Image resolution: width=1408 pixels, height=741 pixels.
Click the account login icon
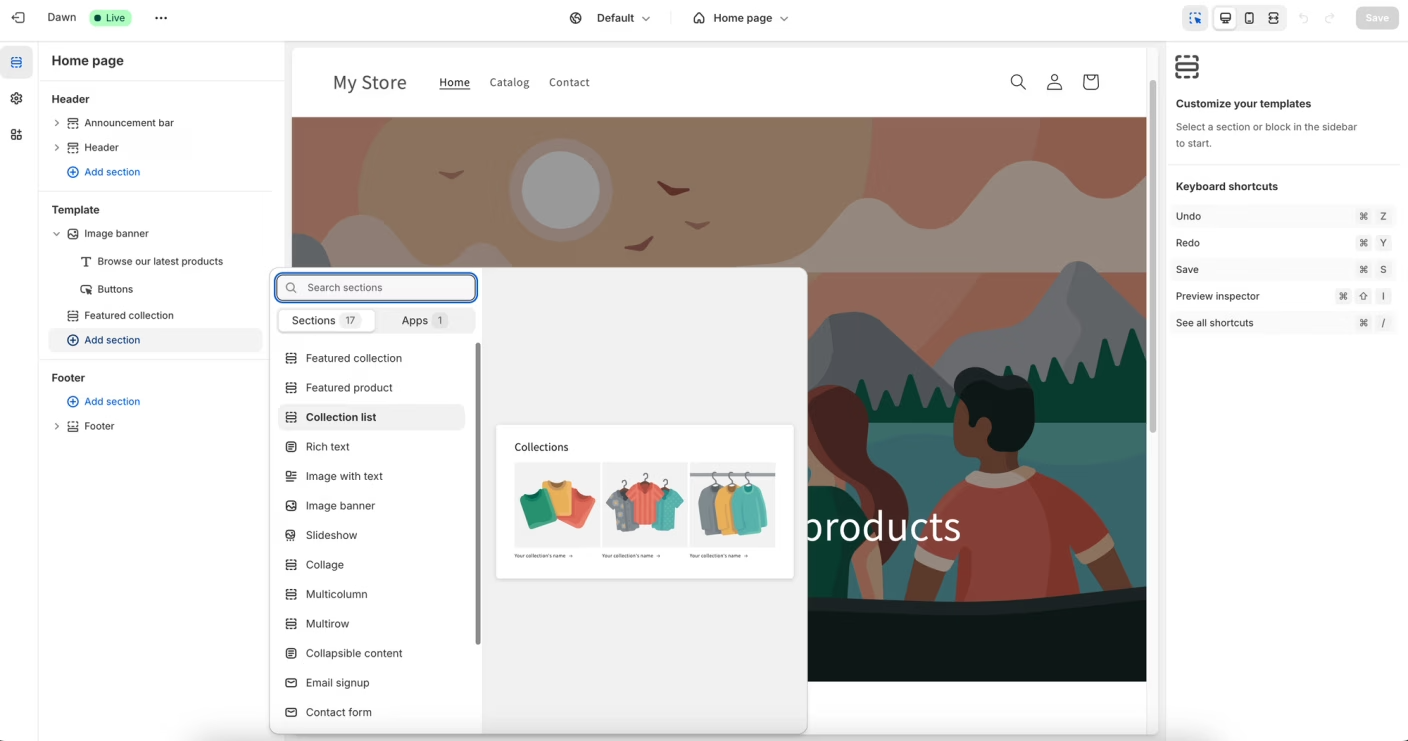tap(1054, 82)
